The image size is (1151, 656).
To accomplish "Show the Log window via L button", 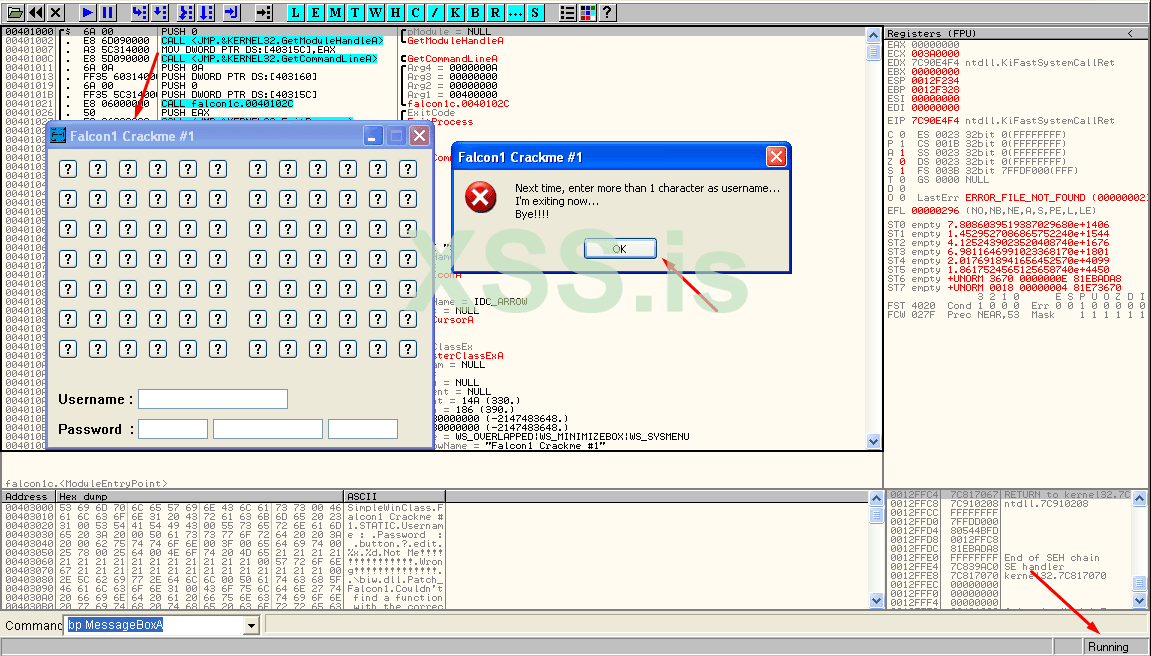I will tap(295, 12).
